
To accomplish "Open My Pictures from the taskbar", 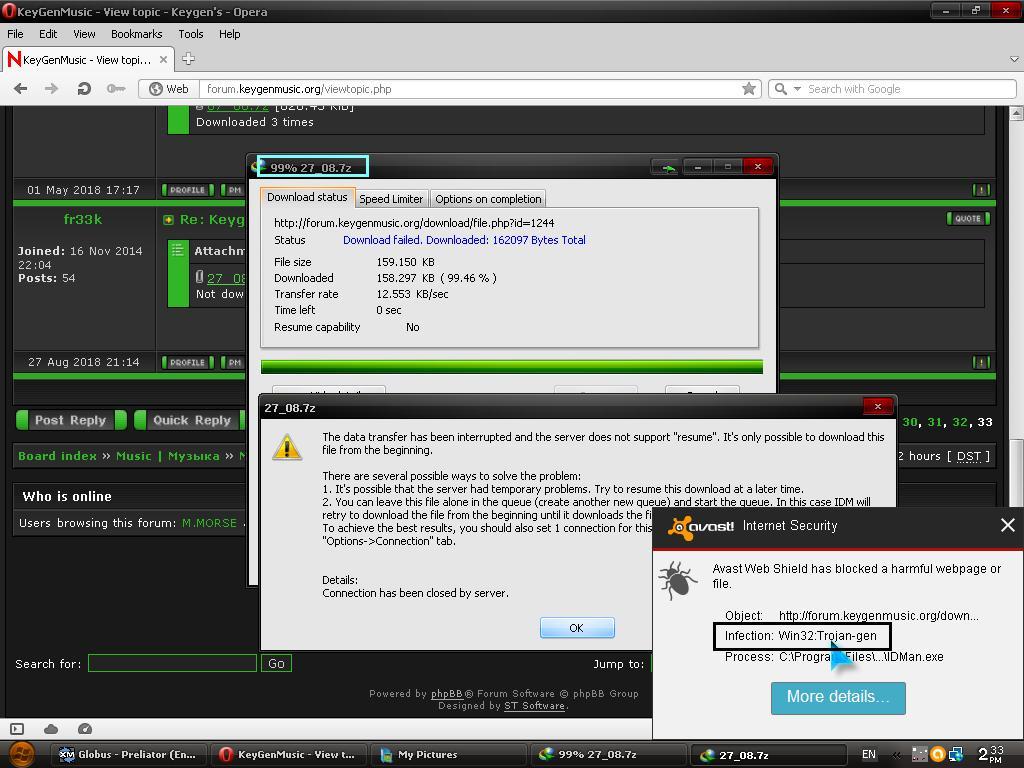I will (x=449, y=755).
